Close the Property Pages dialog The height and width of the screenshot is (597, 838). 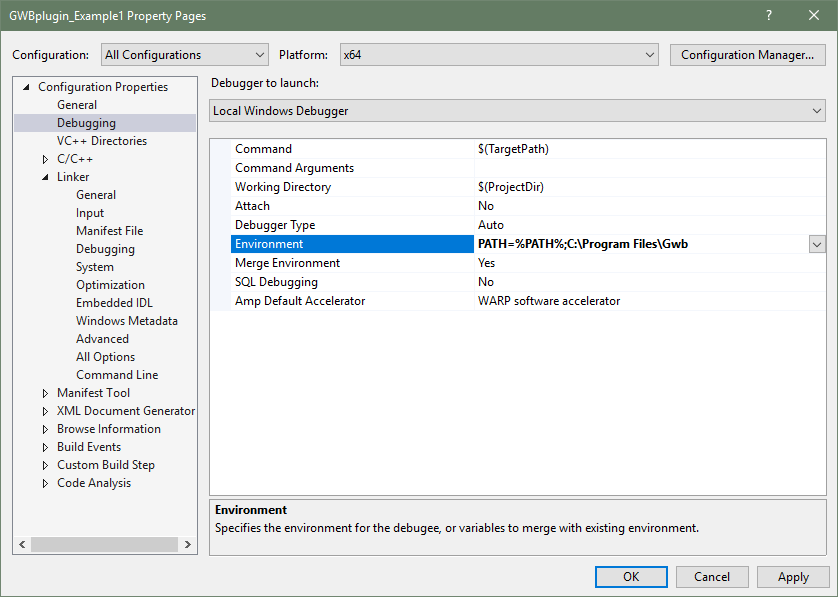(x=813, y=15)
